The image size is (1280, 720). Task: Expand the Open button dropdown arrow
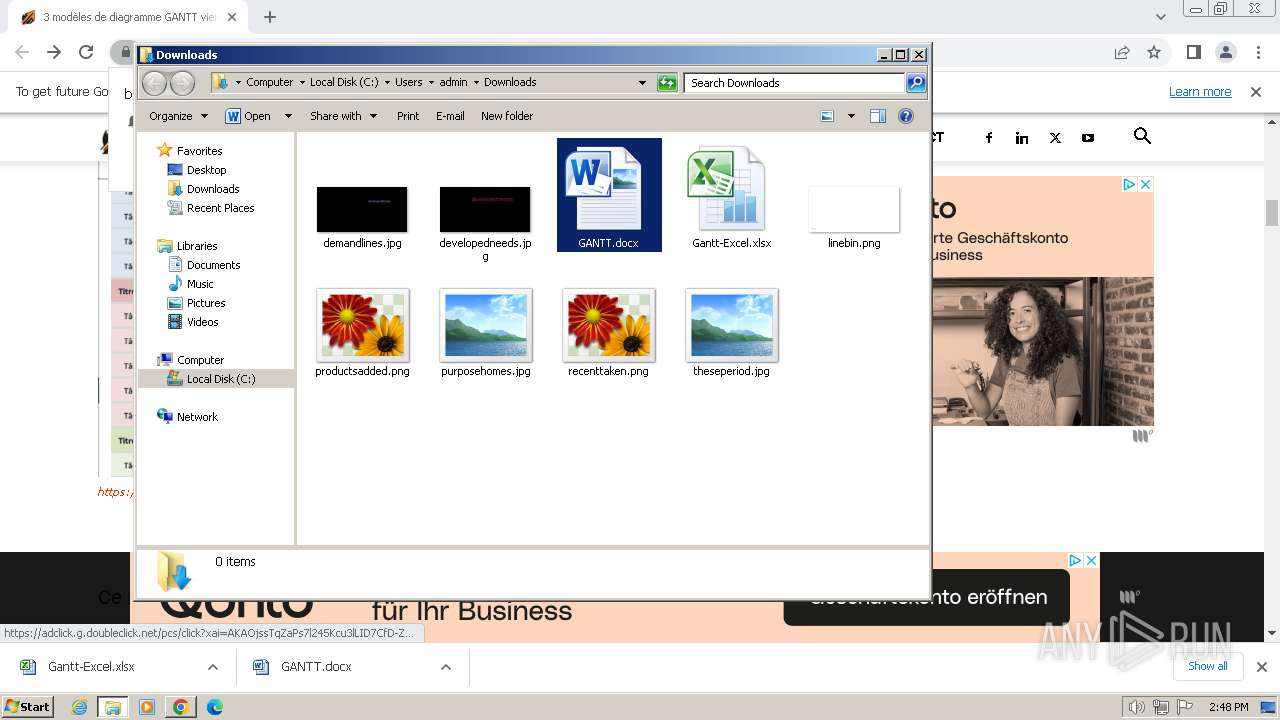pos(288,116)
